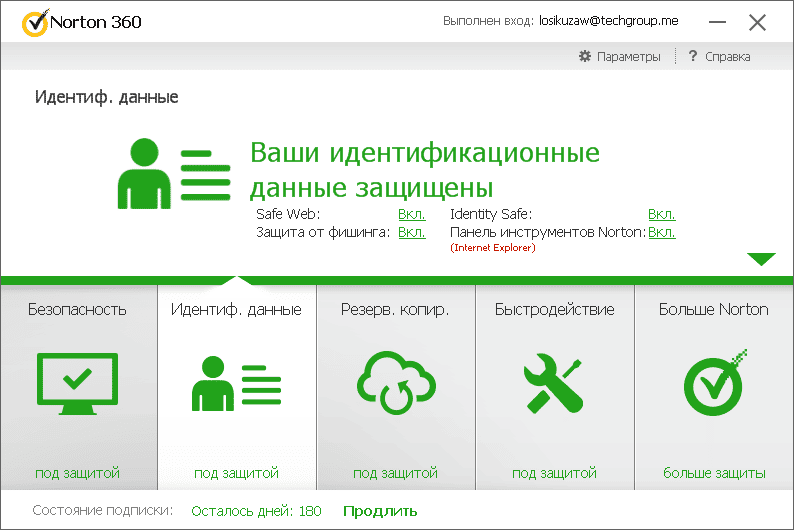
Task: Toggle Защита от фишинга Вкл. link
Action: pos(411,232)
